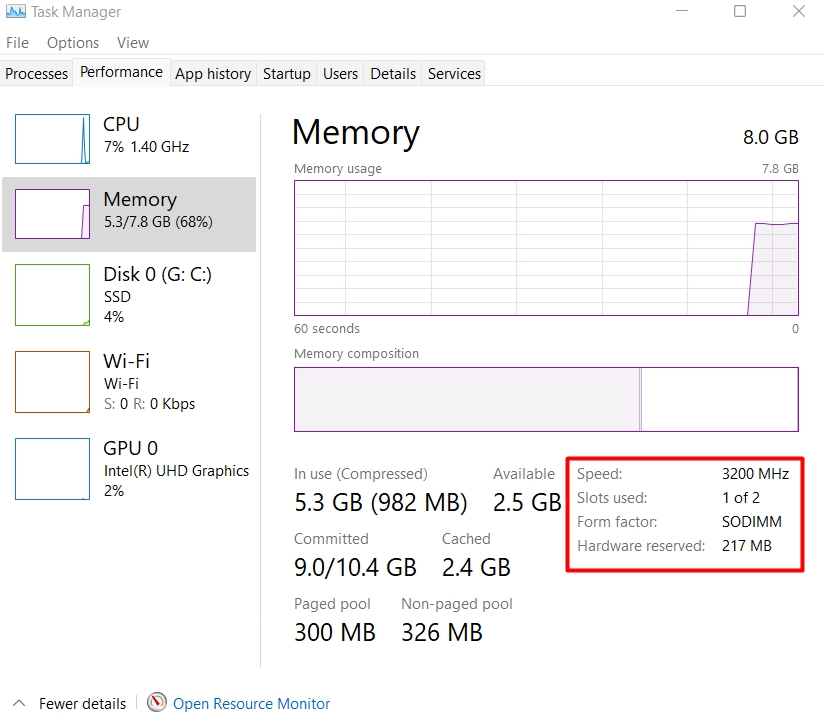Switch to the Details tab

[393, 74]
